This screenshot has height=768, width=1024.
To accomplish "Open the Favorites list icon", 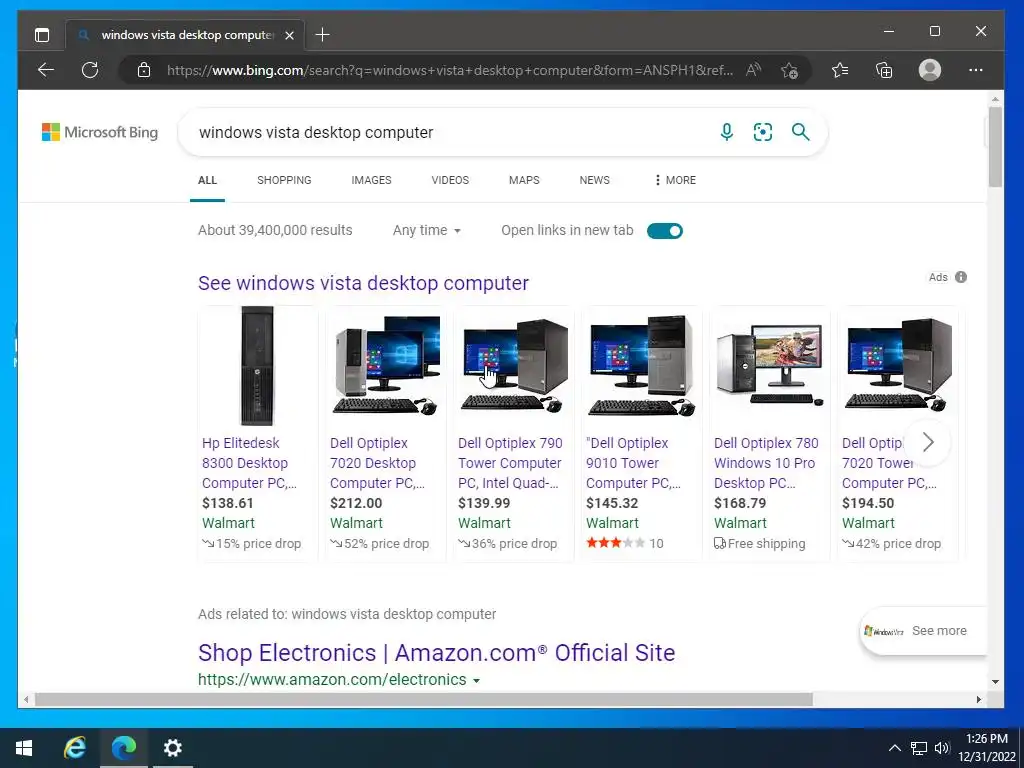I will [x=840, y=70].
